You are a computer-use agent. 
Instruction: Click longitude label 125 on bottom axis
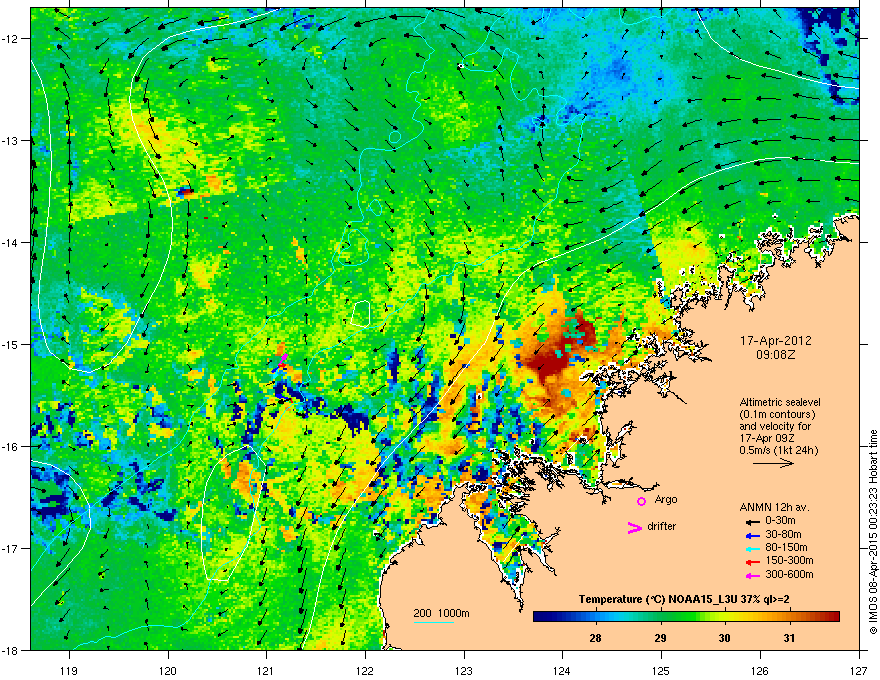(661, 671)
